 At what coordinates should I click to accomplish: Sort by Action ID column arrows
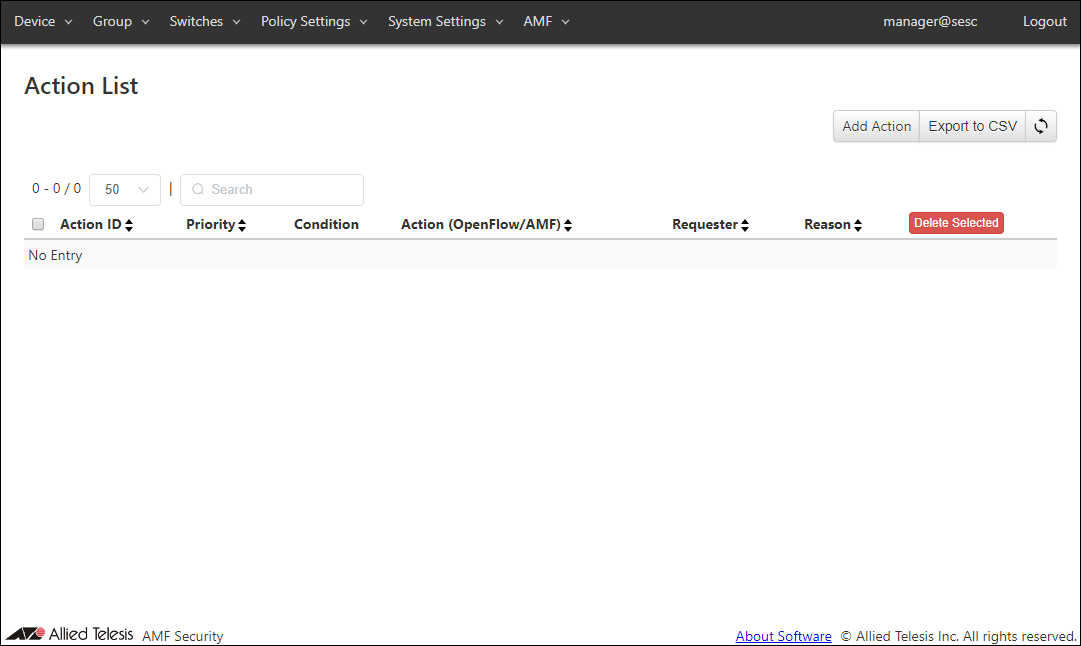(129, 225)
